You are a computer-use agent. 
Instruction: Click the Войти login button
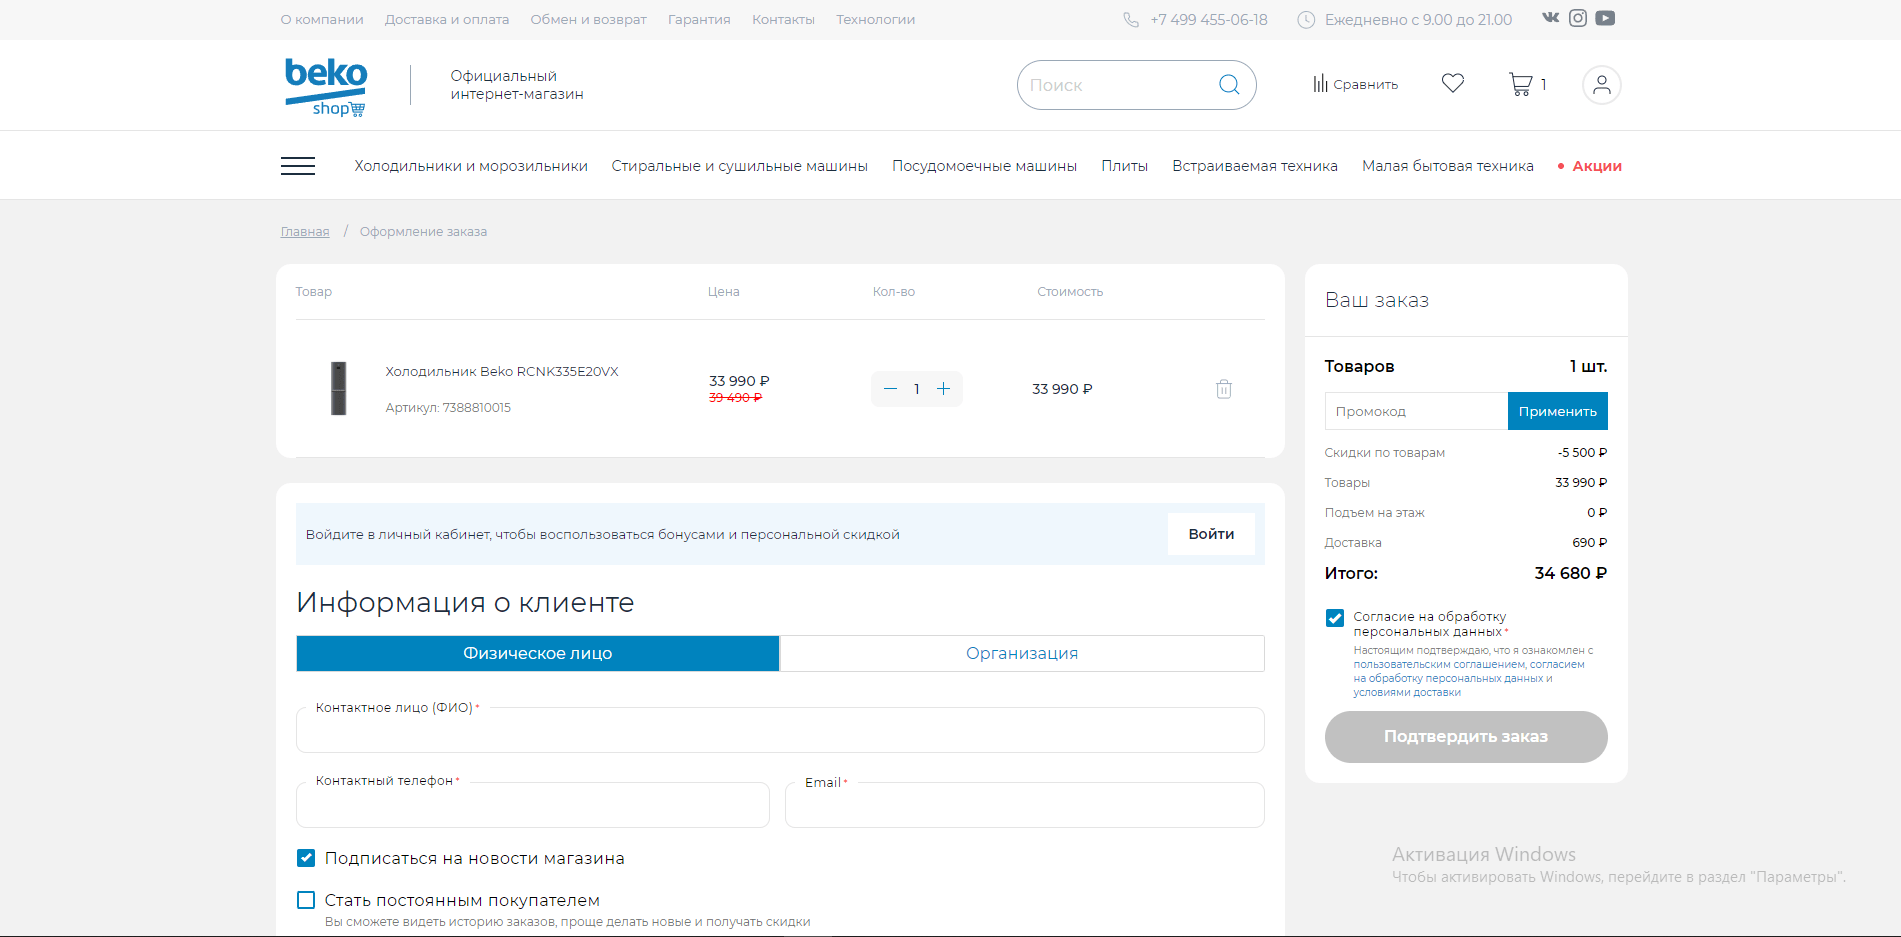[x=1211, y=534]
